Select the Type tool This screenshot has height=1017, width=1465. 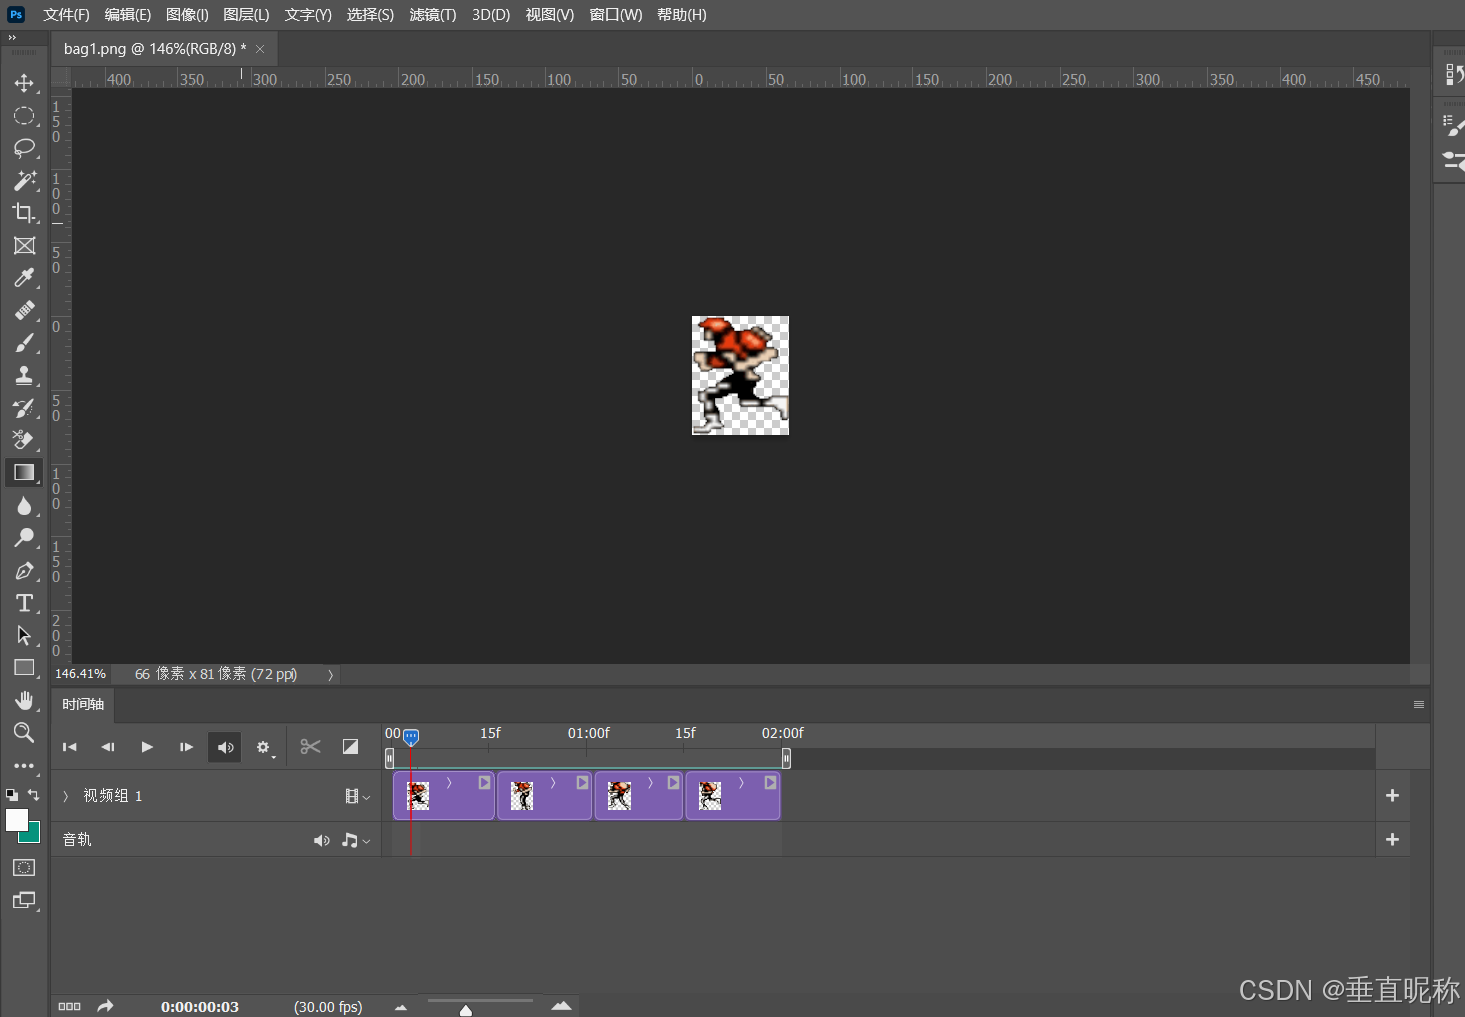pyautogui.click(x=24, y=603)
